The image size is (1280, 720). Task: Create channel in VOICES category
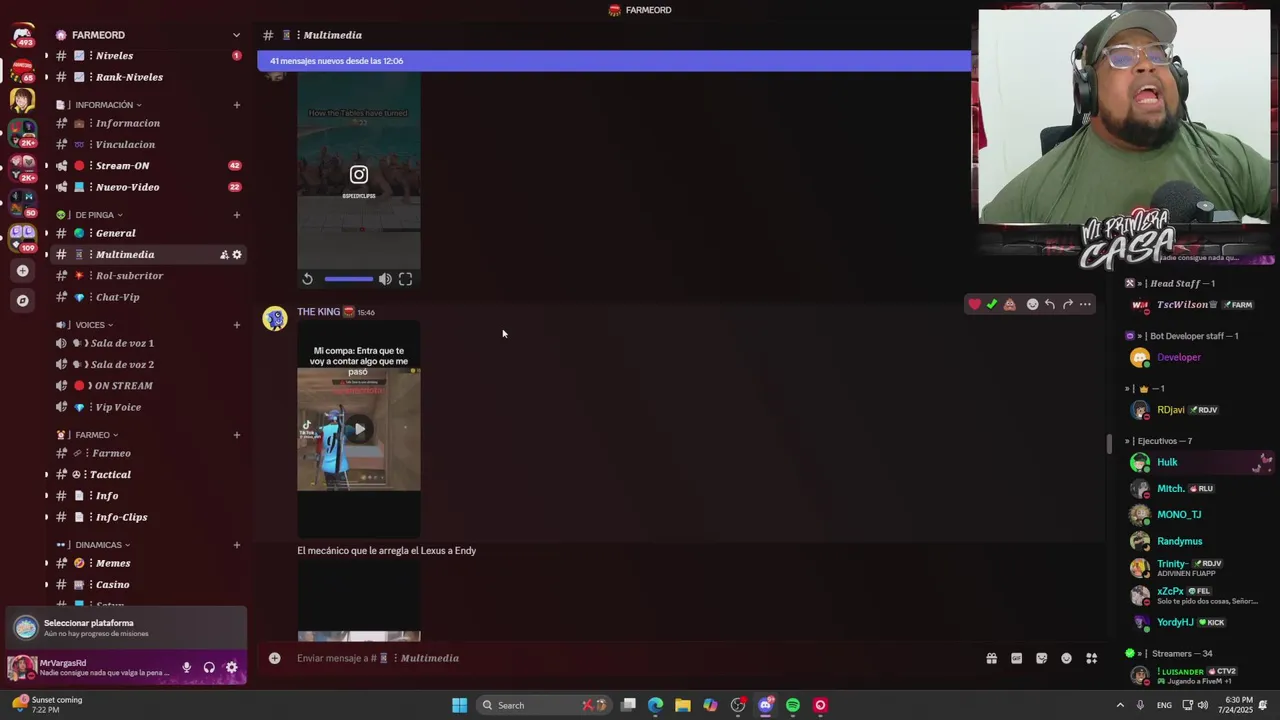point(237,325)
